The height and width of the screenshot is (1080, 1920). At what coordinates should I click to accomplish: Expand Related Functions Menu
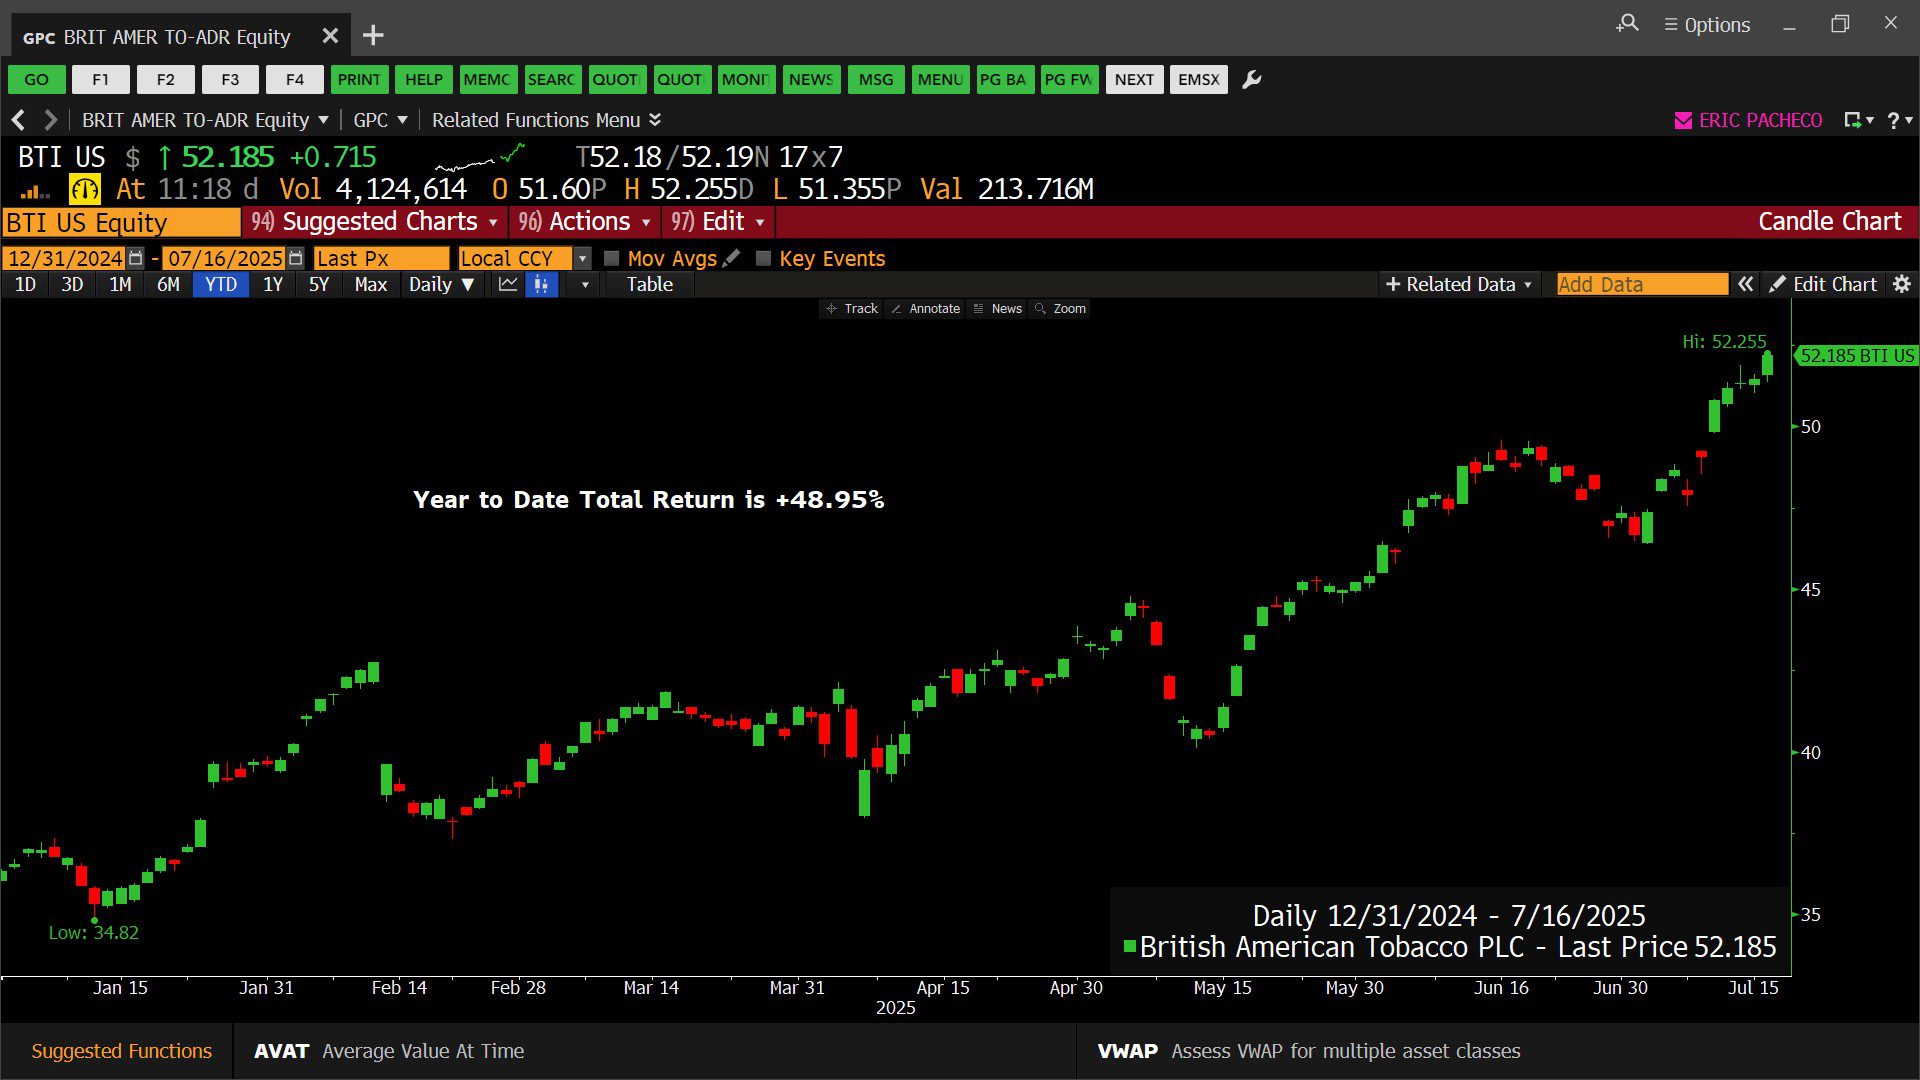coord(546,120)
